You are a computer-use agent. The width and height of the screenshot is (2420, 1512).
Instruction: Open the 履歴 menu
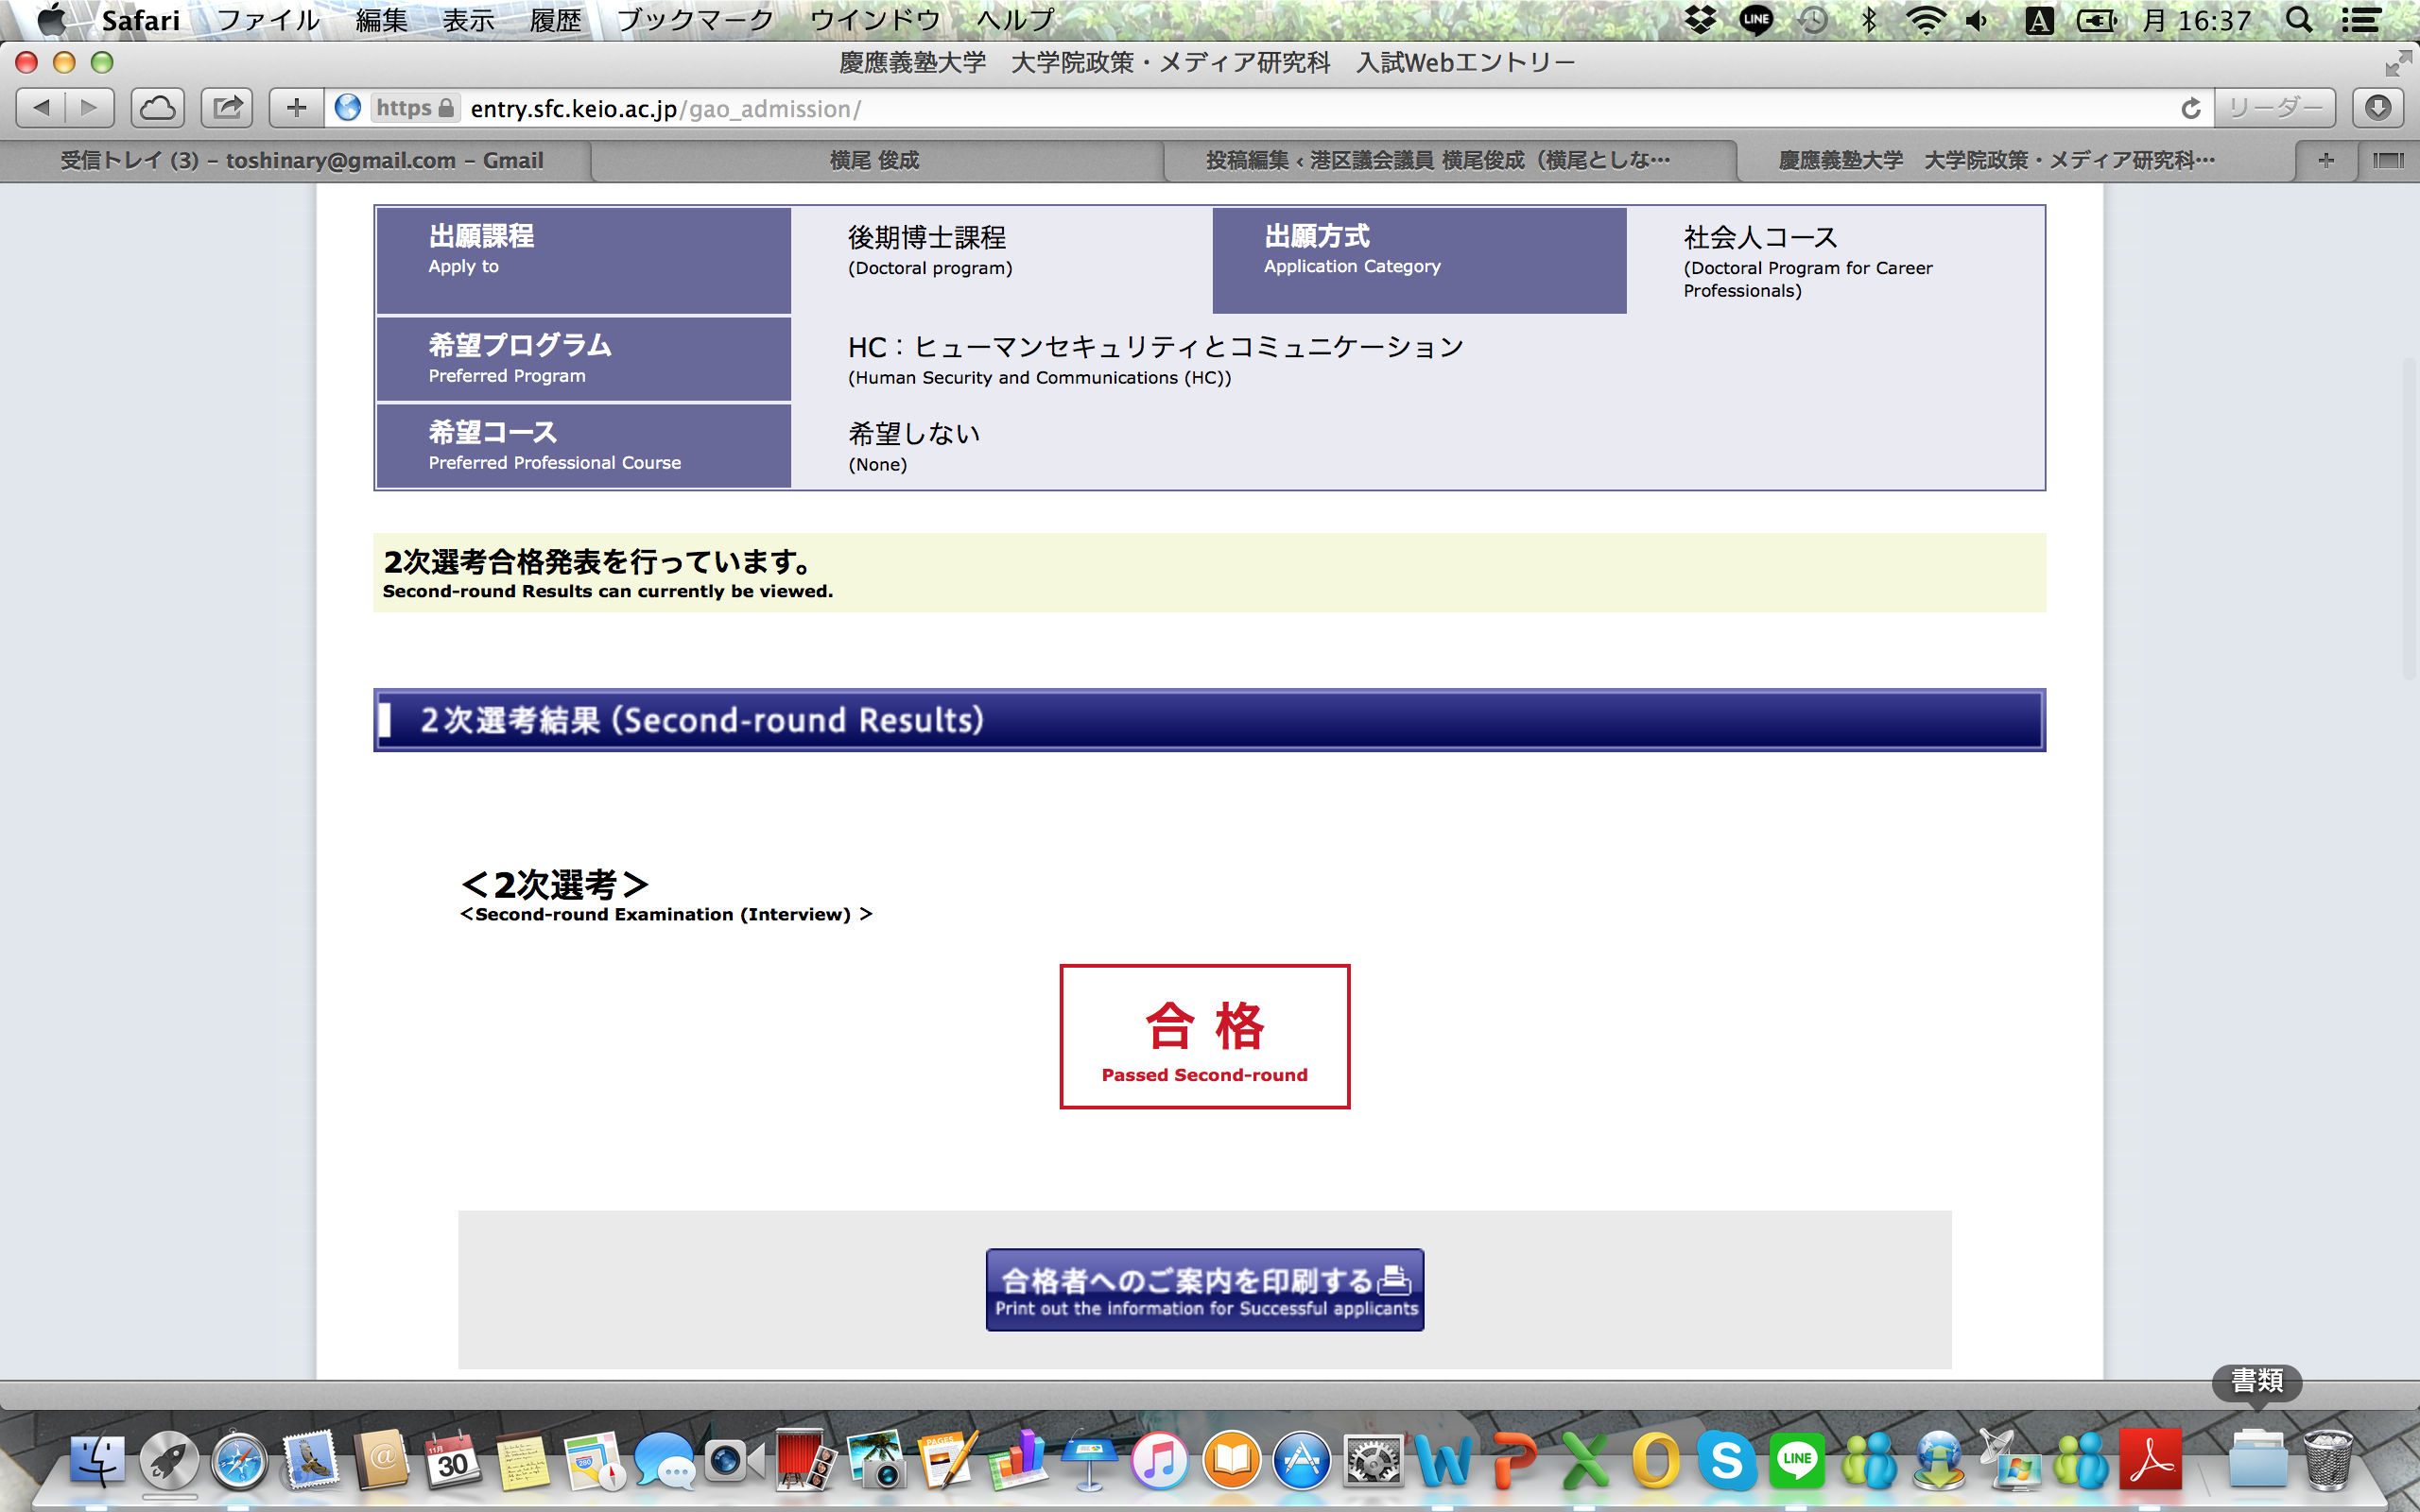coord(556,20)
